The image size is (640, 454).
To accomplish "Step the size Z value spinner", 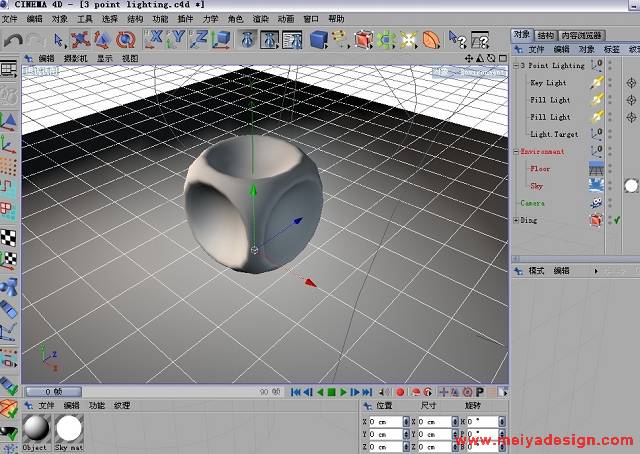I will tap(455, 447).
